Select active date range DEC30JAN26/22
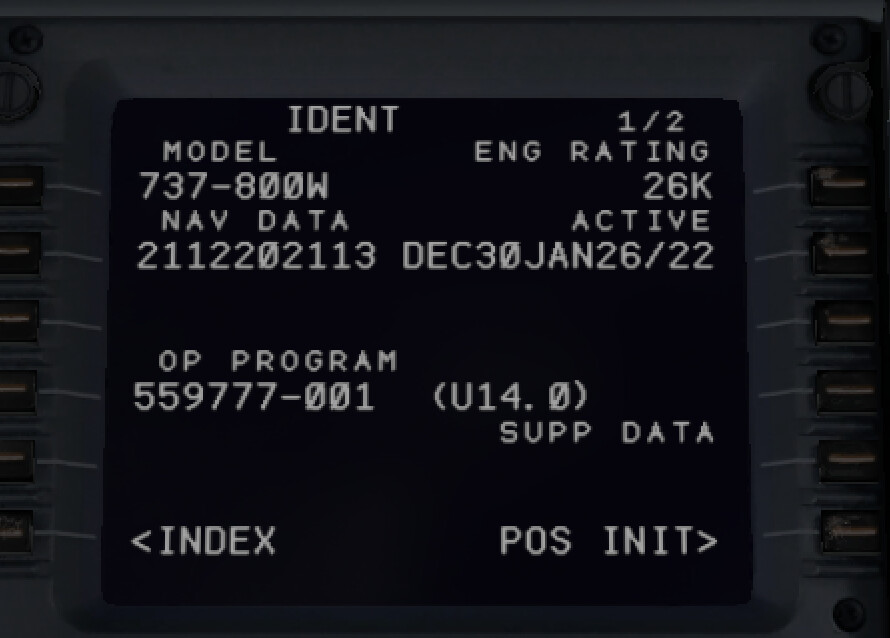Screen dimensions: 890x638 (x=557, y=256)
